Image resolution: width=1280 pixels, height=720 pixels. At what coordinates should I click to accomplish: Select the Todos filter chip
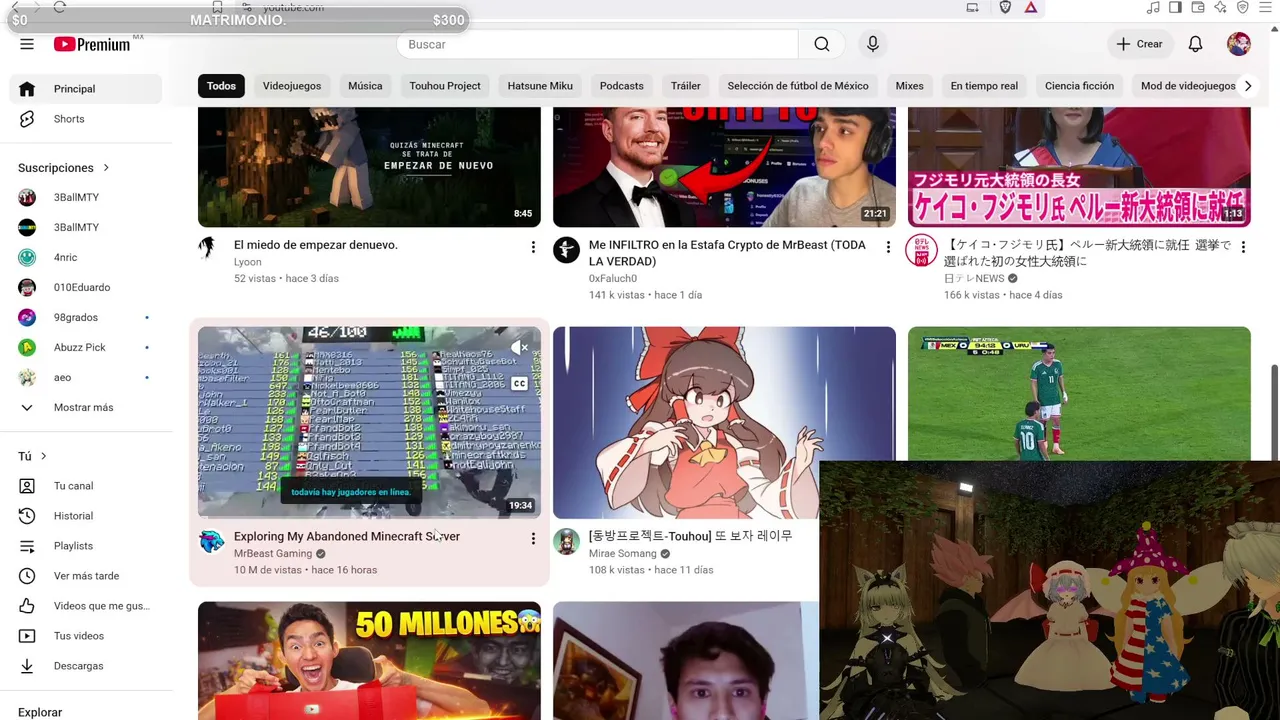221,86
